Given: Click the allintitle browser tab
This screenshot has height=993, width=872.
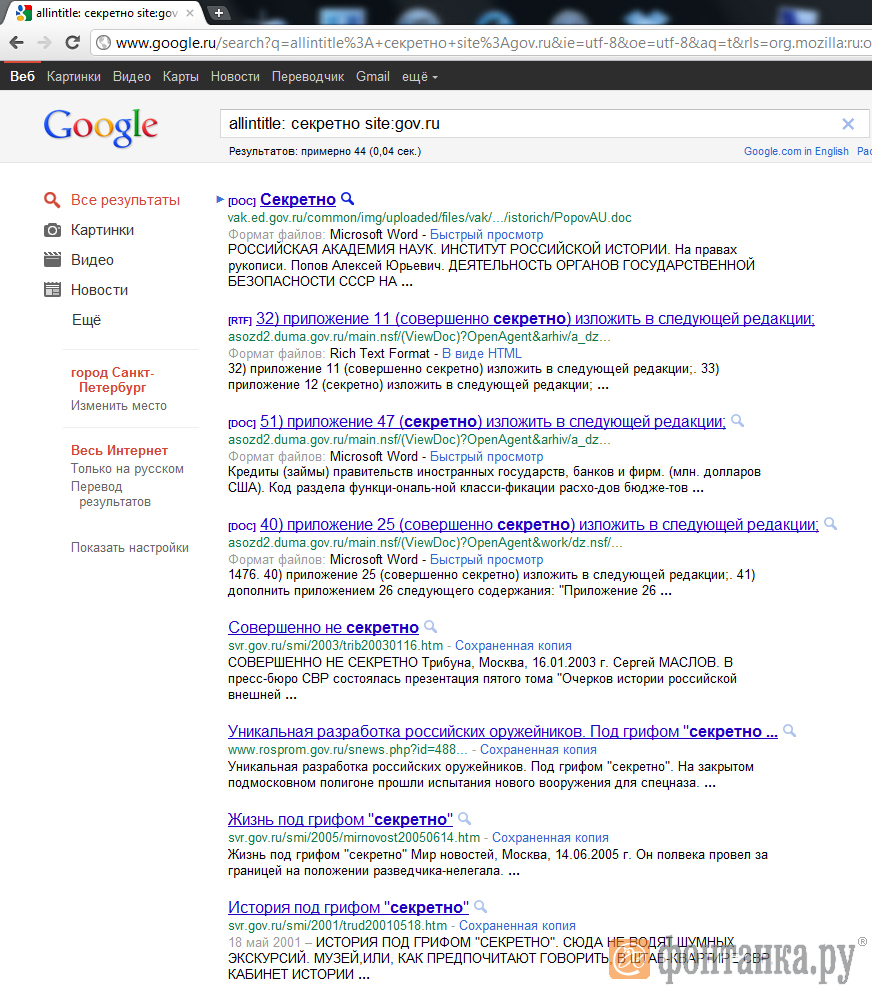Looking at the screenshot, I should 104,13.
